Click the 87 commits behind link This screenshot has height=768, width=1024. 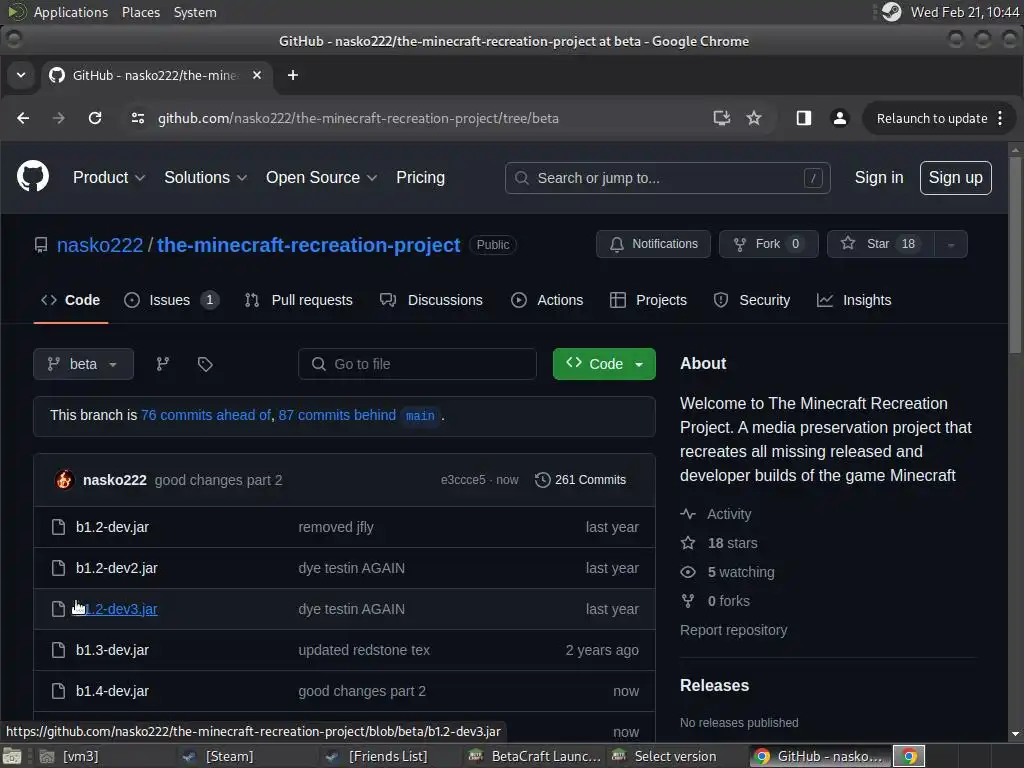click(x=337, y=415)
